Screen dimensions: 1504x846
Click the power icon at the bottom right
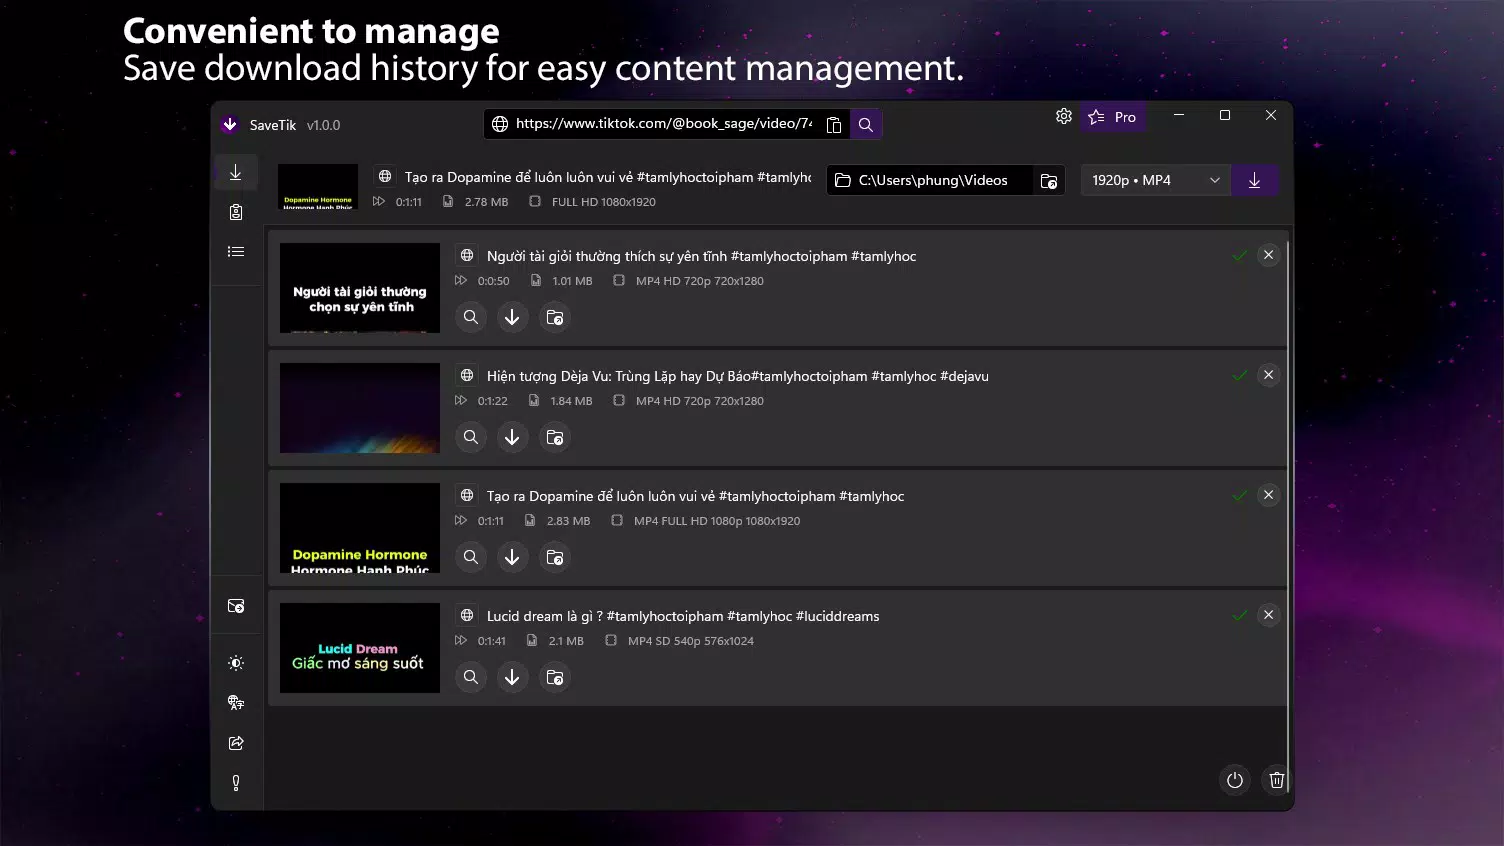[1235, 780]
